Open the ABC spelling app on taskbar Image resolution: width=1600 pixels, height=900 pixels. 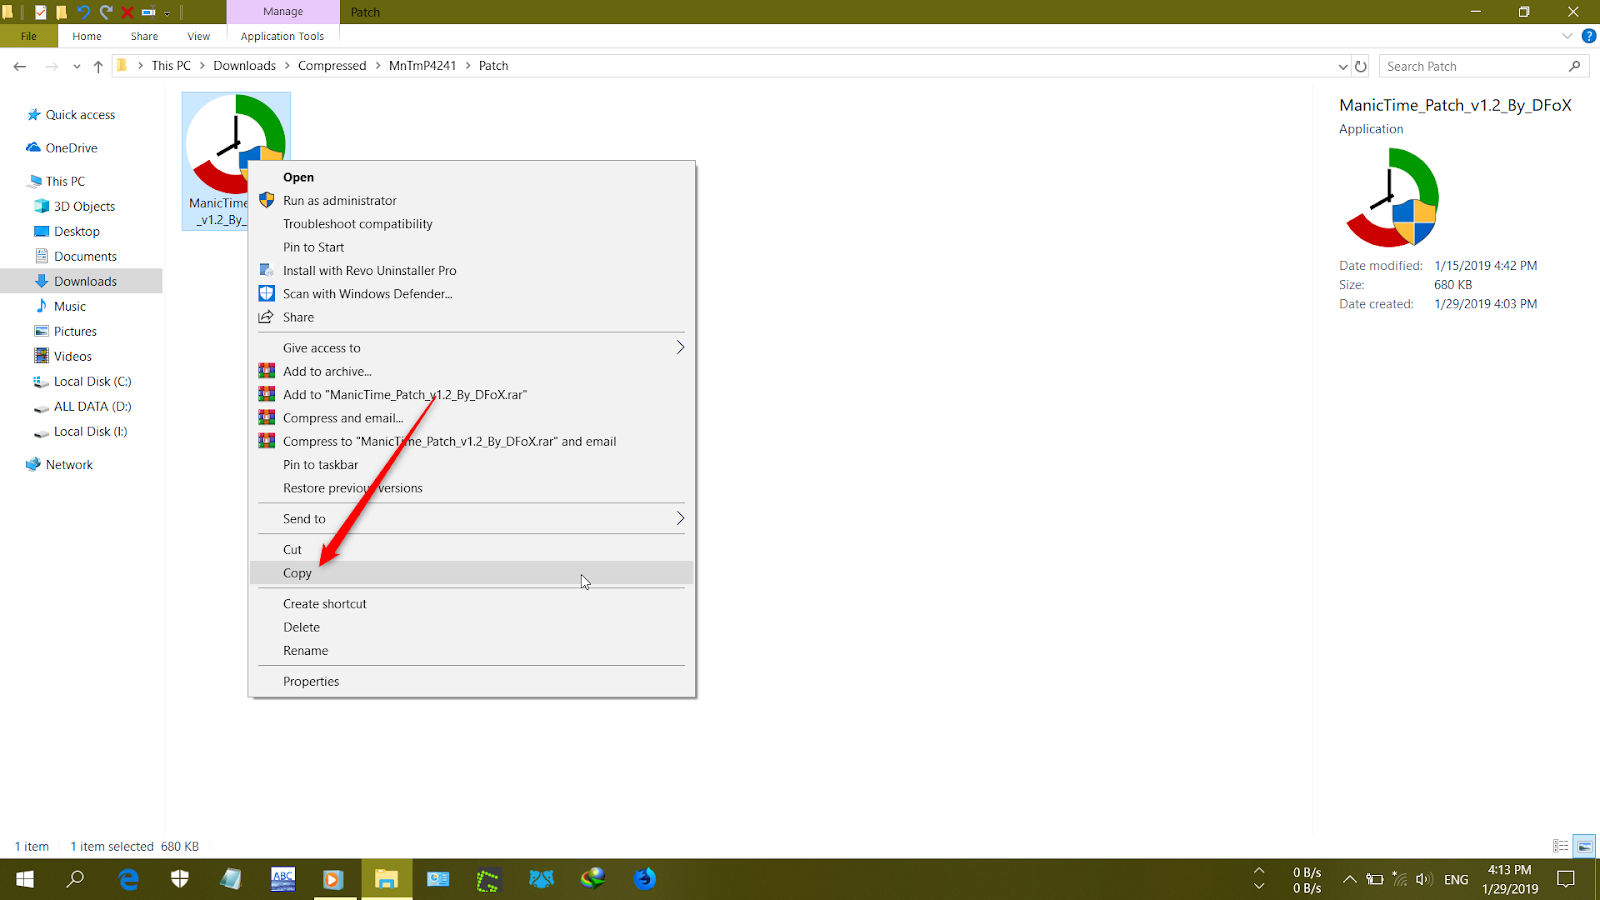283,879
